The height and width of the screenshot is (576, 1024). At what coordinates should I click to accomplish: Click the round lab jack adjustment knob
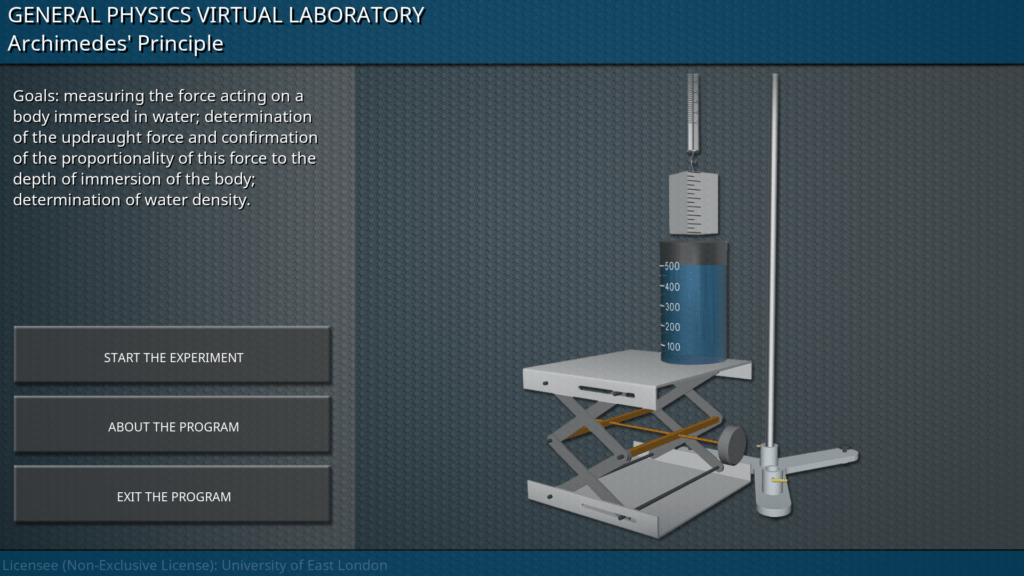[733, 444]
